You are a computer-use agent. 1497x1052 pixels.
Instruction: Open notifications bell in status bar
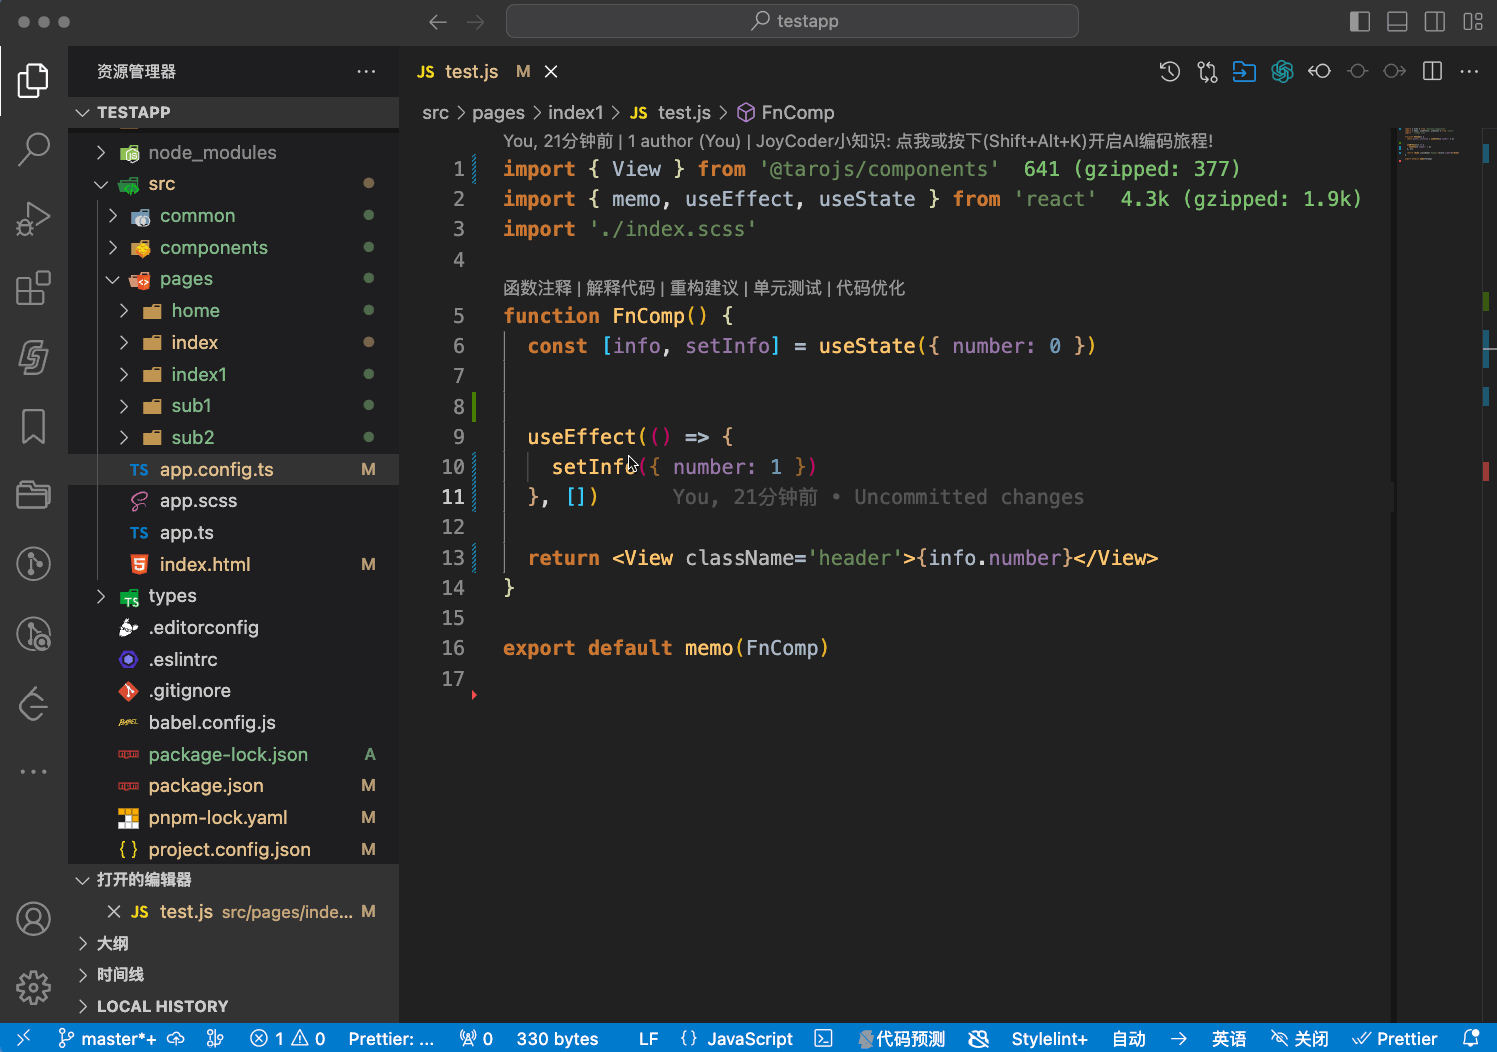[x=1470, y=1038]
